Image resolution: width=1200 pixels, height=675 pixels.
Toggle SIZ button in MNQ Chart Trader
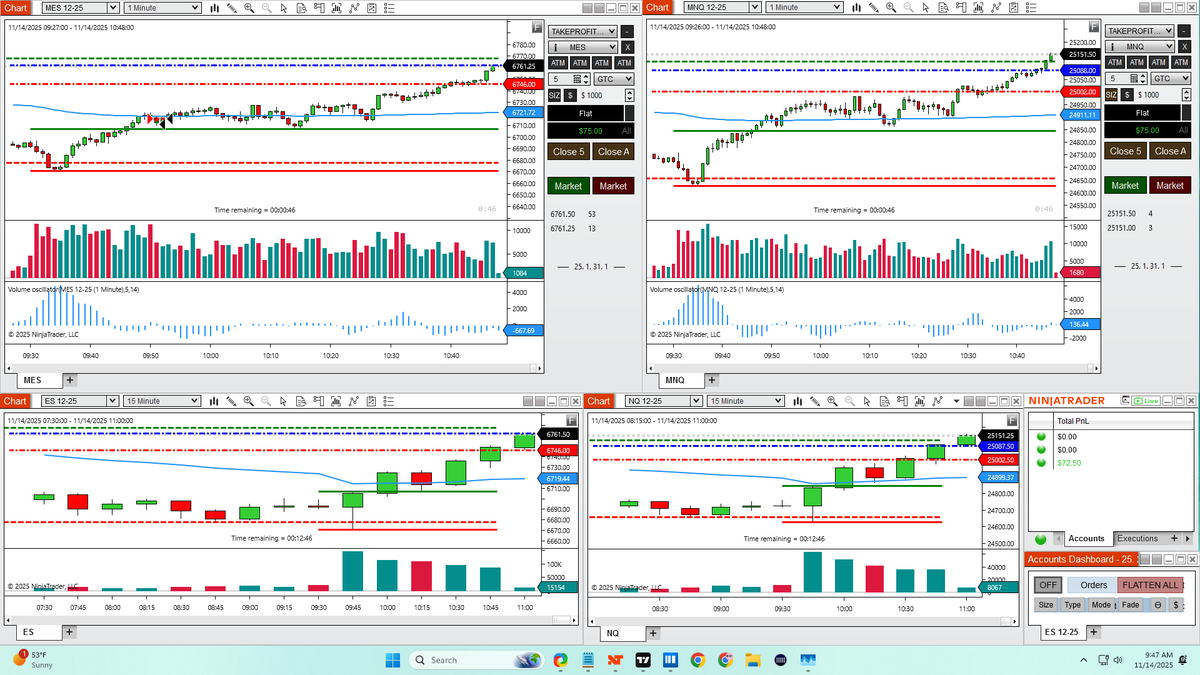point(1111,95)
